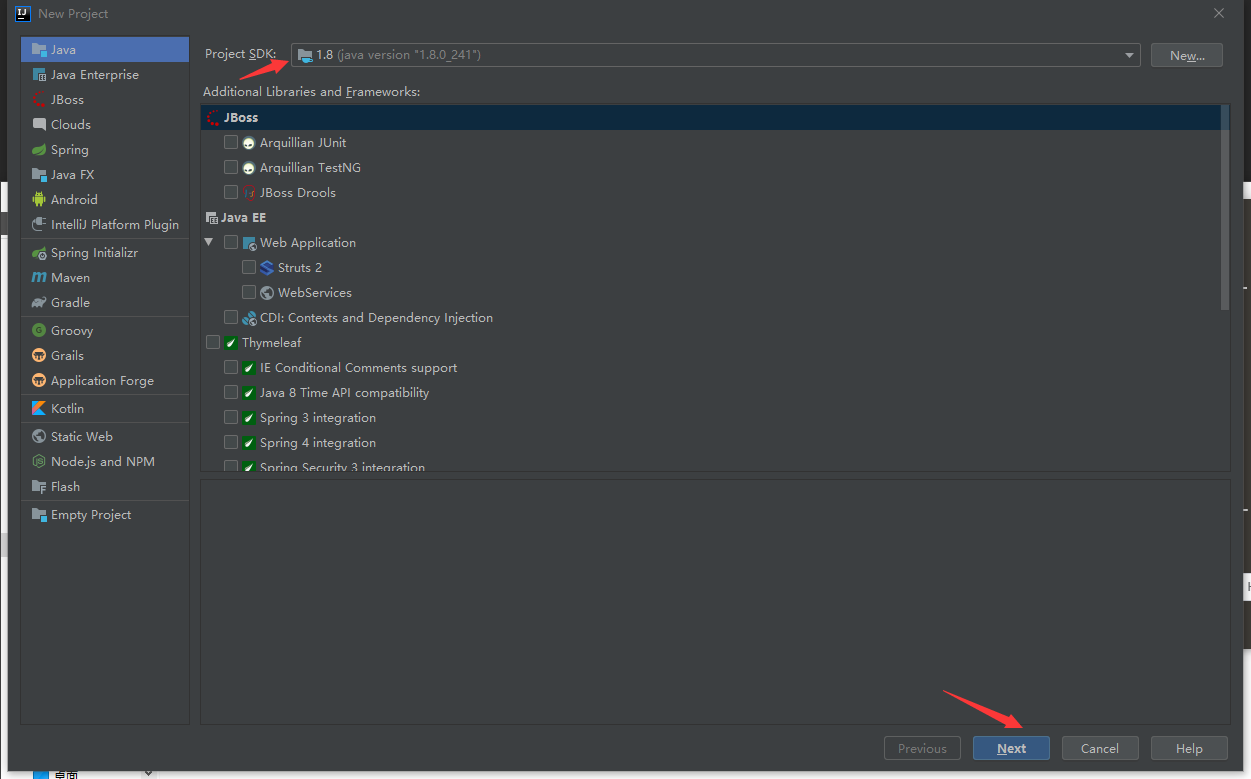
Task: Enable the Arquillian JUnit checkbox
Action: pos(231,142)
